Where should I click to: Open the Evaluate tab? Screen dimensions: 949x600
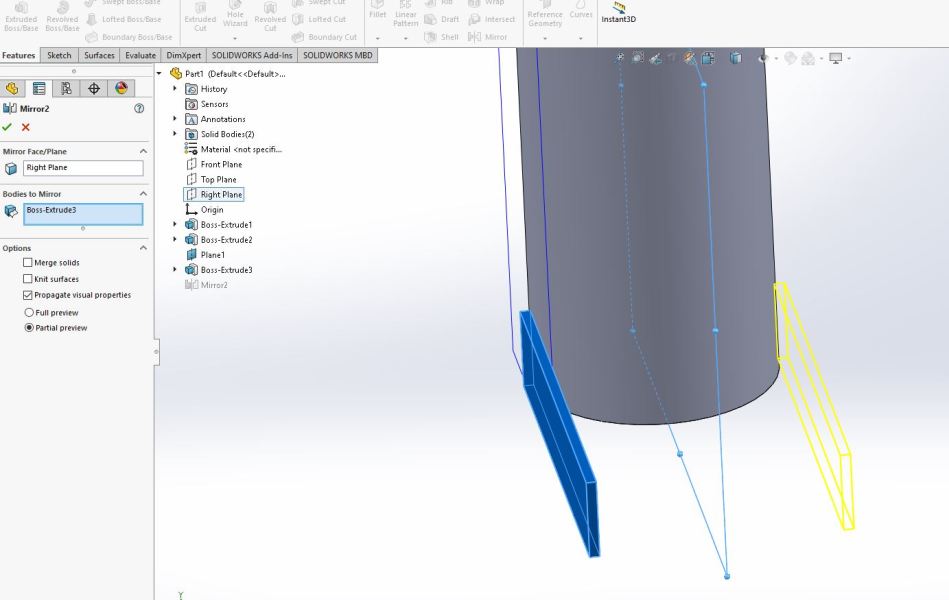pyautogui.click(x=140, y=55)
